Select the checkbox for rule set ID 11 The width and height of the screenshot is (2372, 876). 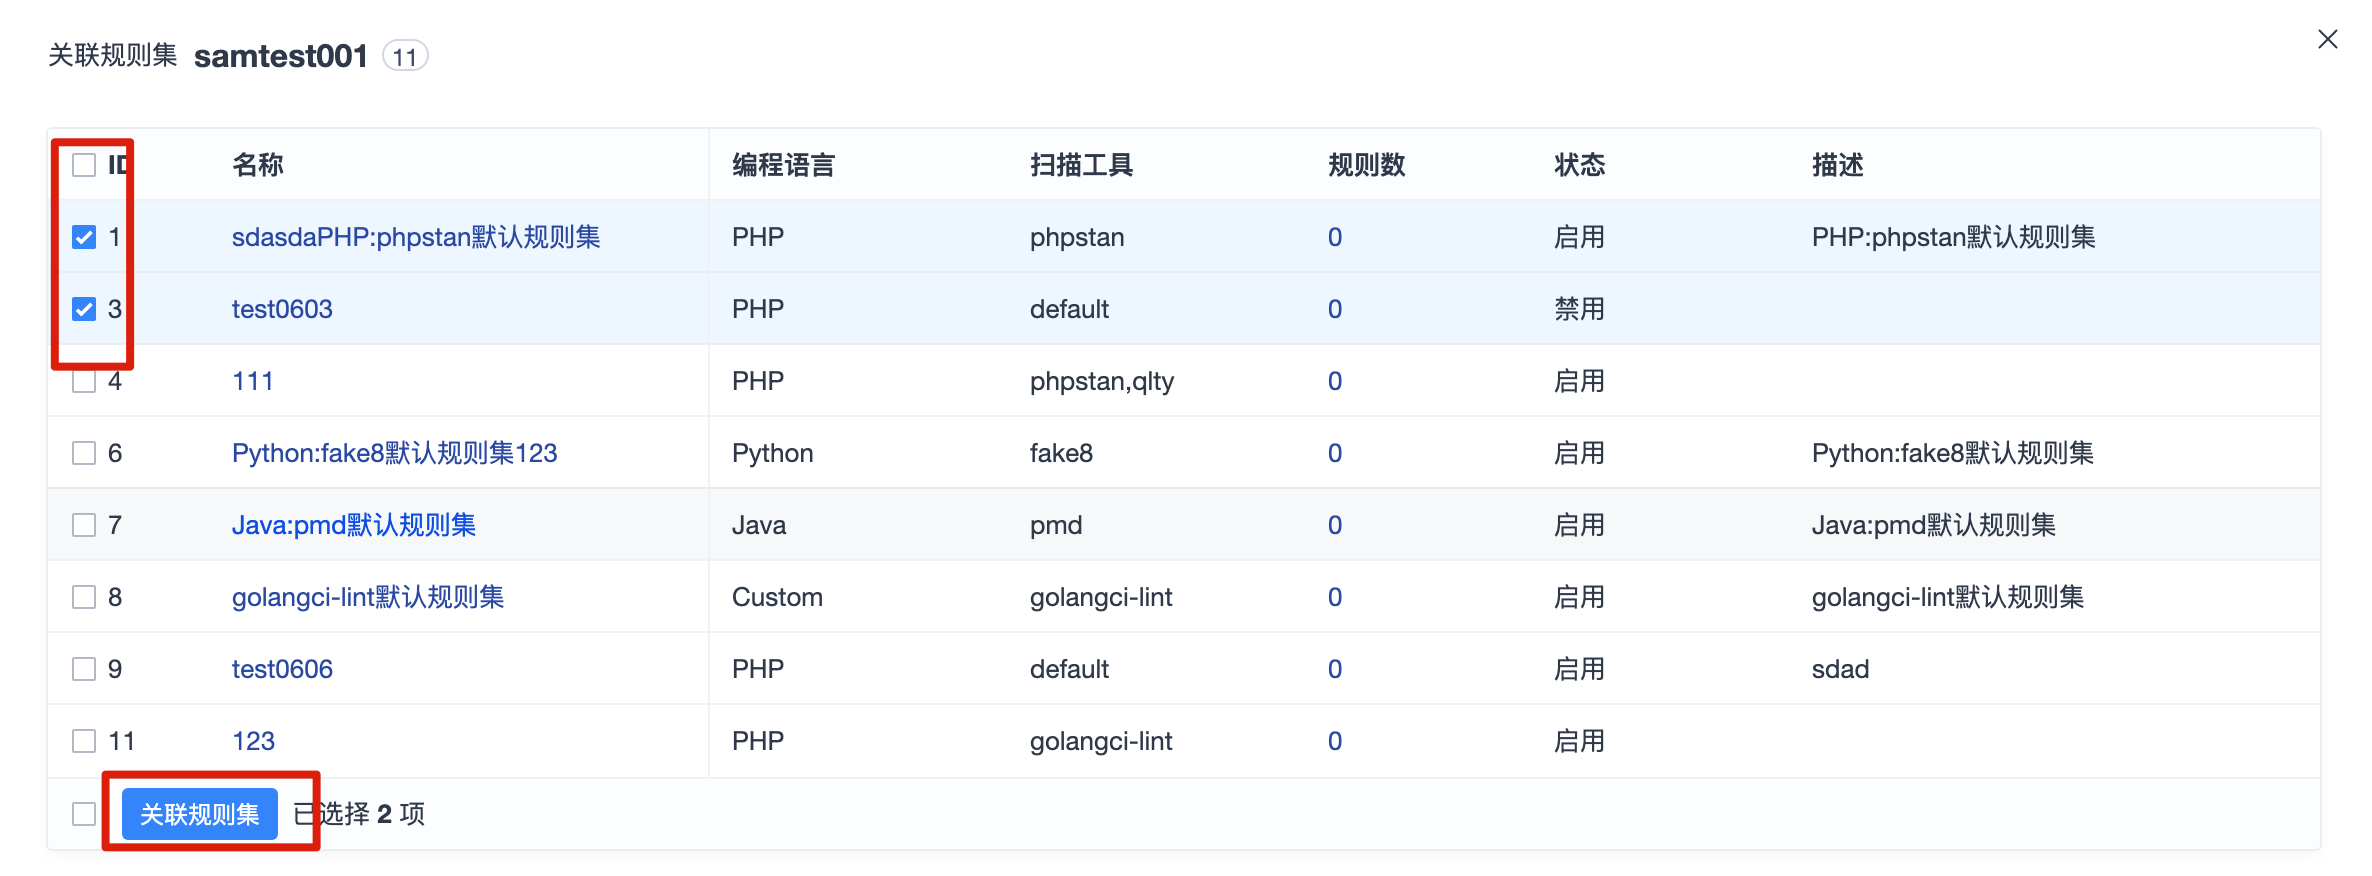(x=84, y=741)
